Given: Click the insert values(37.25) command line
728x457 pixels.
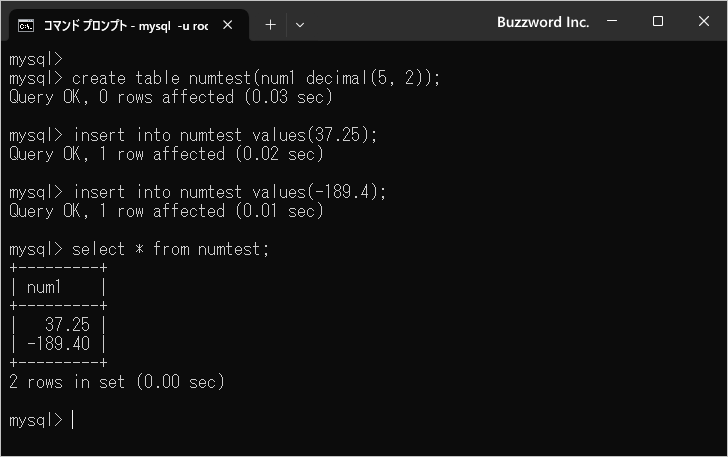Looking at the screenshot, I should point(193,135).
